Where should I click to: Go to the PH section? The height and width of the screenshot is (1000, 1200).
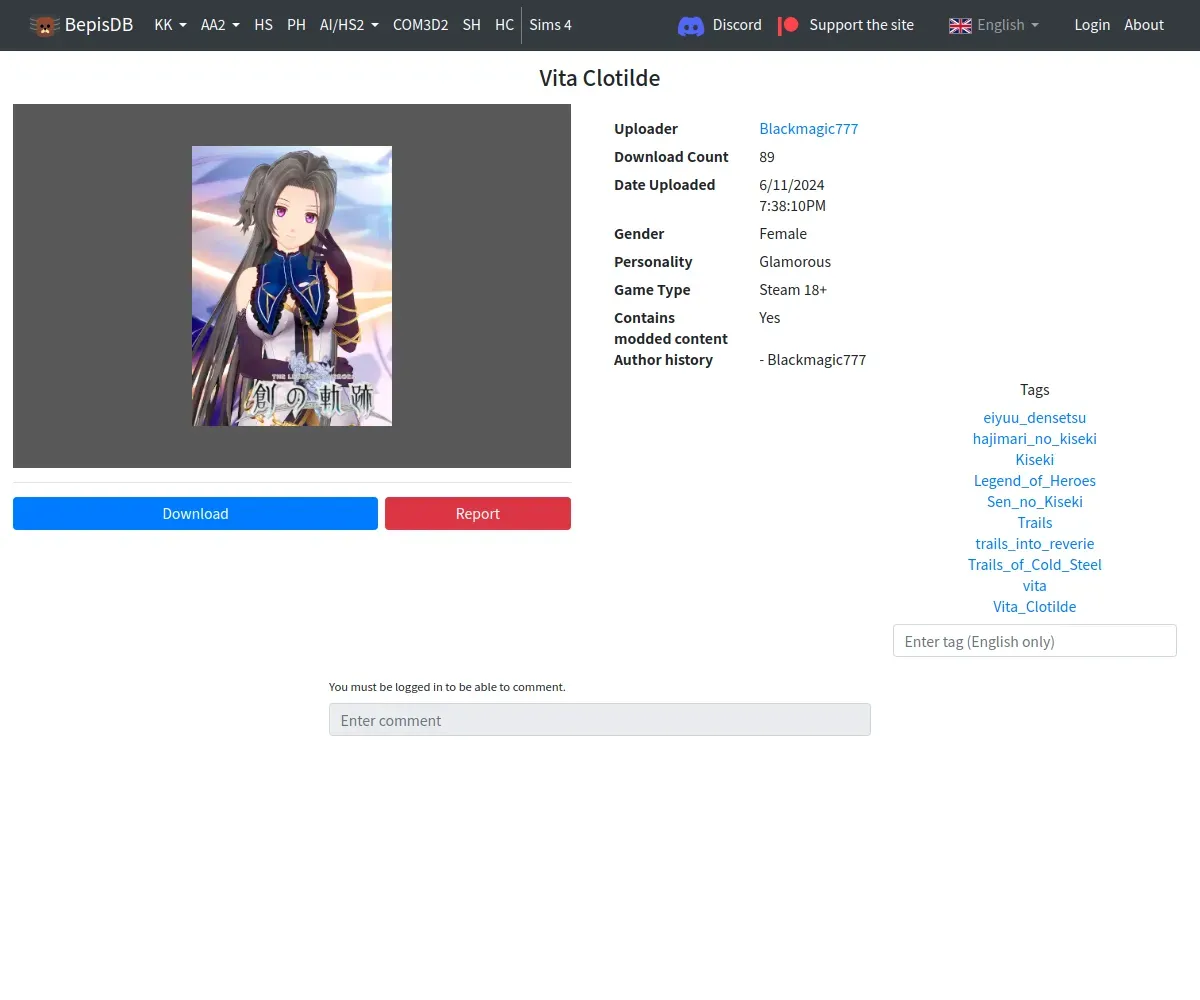click(296, 25)
